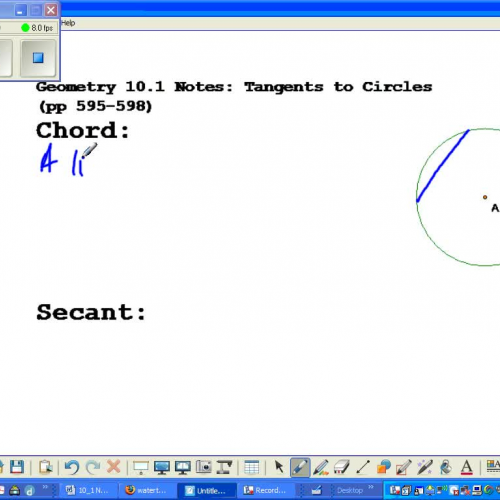Click the handwriting input taskbar icon

point(316,490)
